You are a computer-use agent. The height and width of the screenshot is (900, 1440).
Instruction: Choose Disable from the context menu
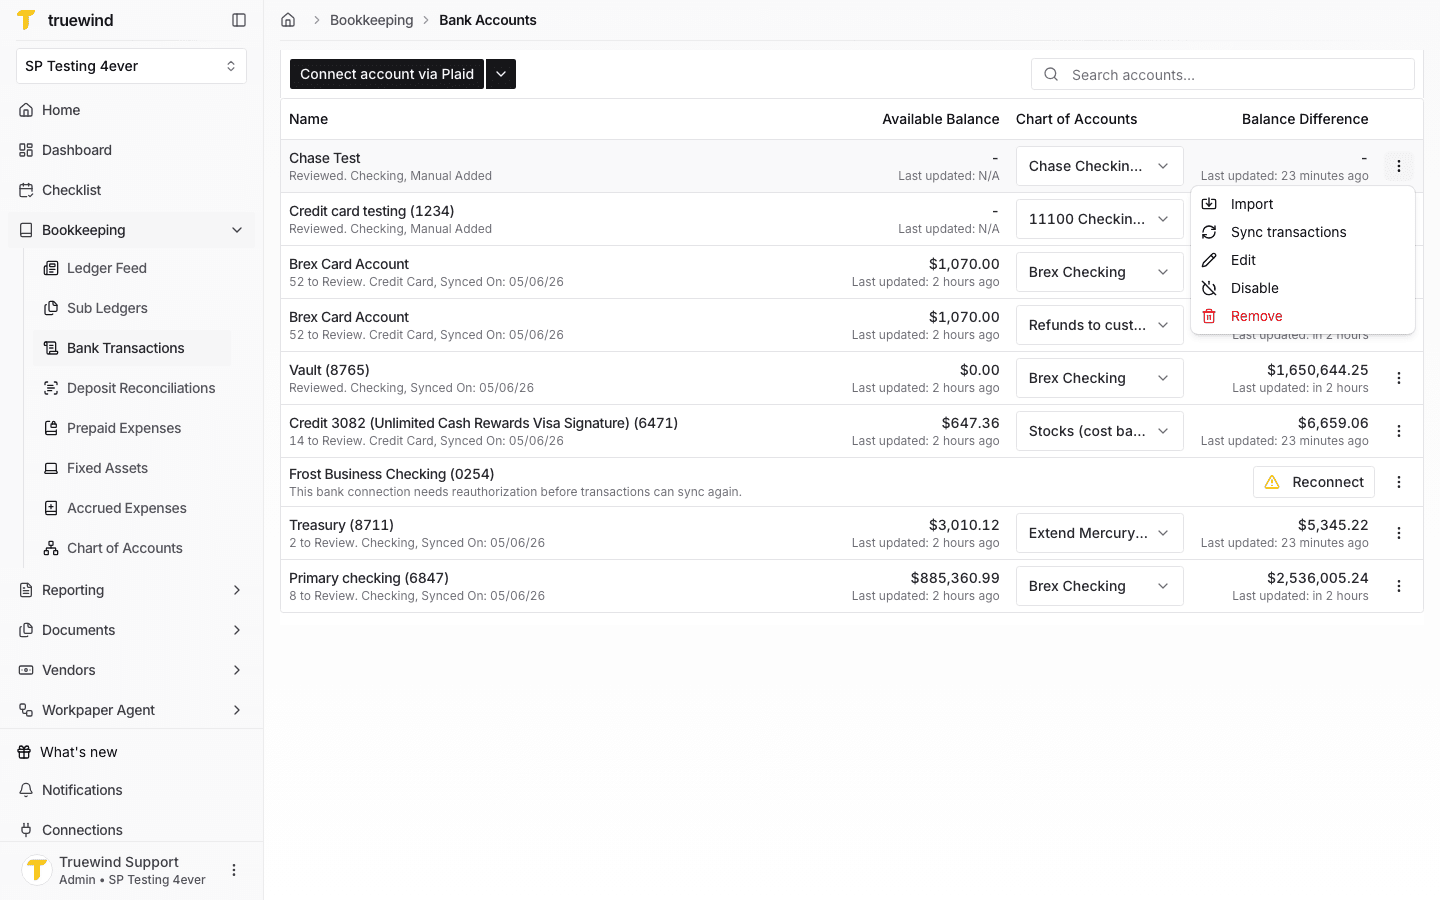(1302, 288)
